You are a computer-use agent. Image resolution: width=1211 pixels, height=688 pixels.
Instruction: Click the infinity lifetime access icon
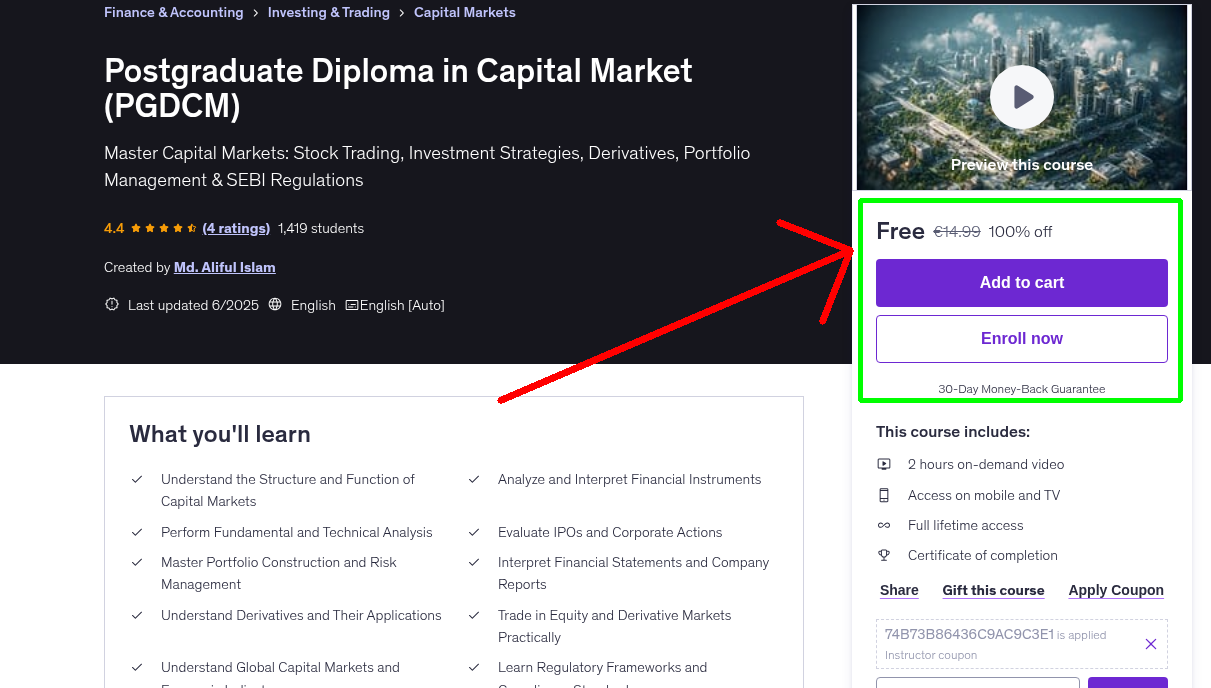pos(884,525)
